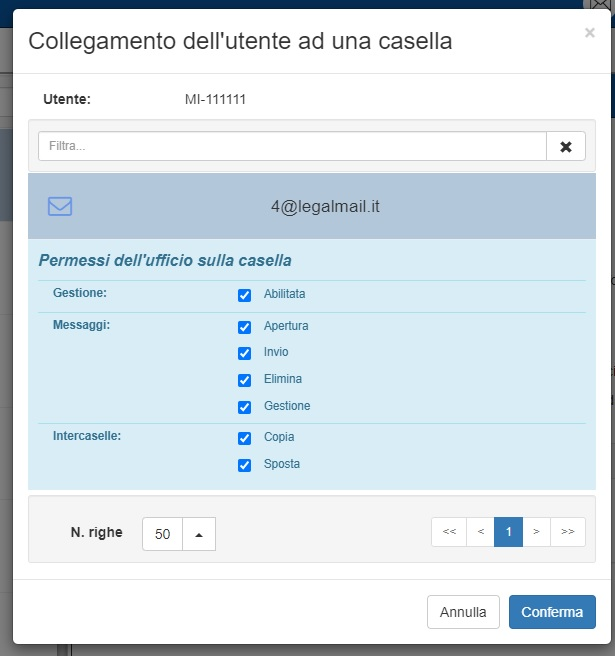Click into the Filtra text field

[x=292, y=146]
